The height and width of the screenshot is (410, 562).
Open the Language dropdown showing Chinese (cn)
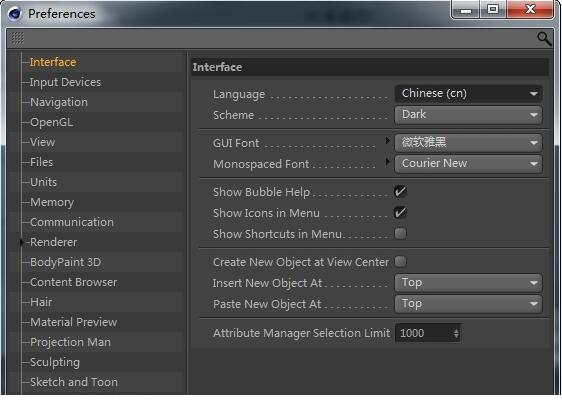pos(468,94)
